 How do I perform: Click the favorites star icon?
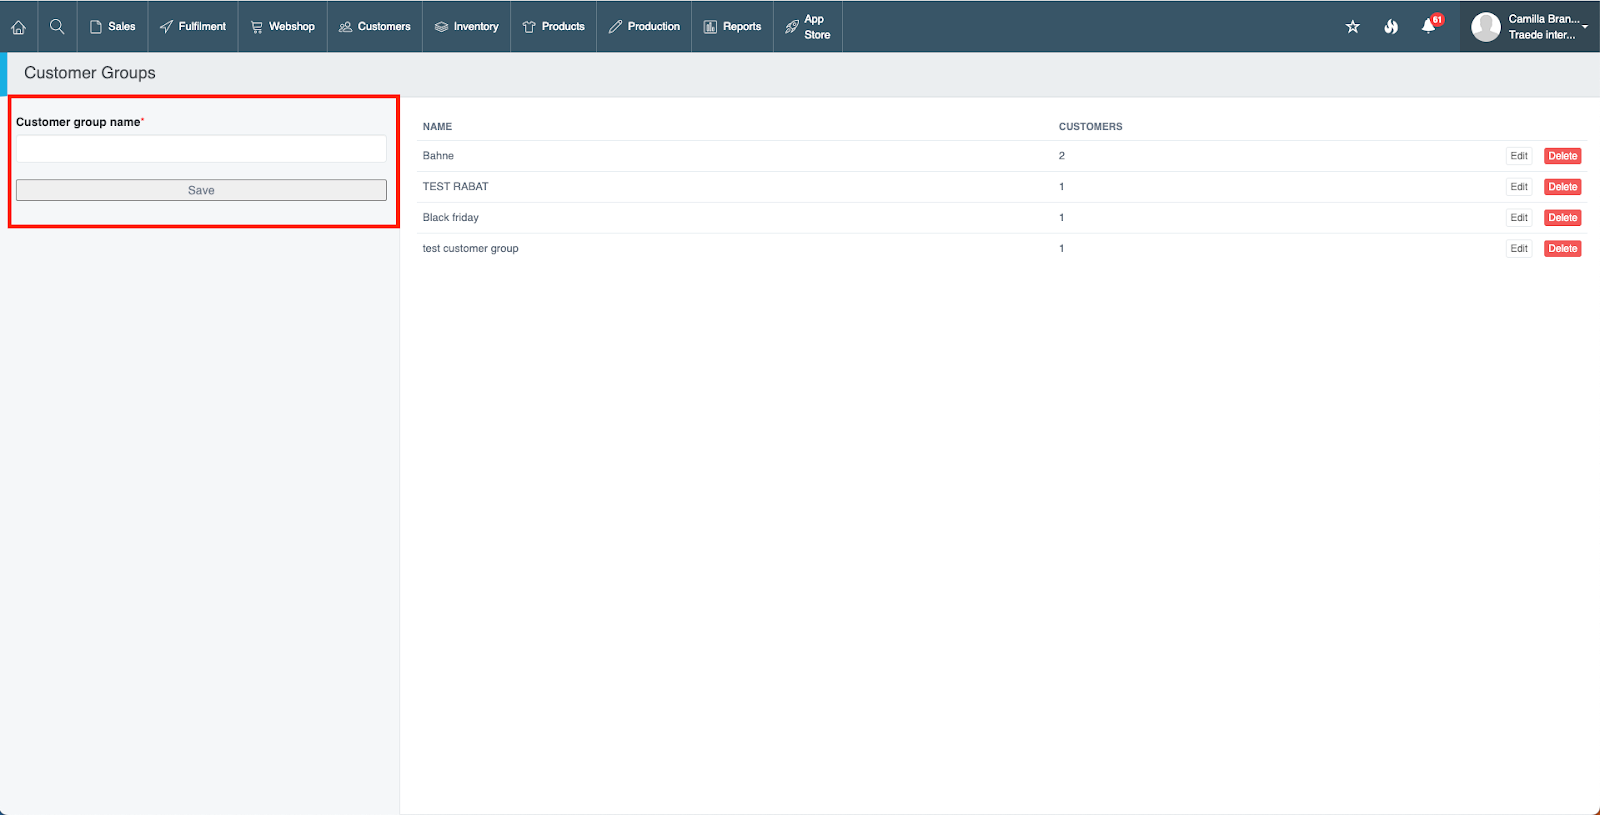(1352, 27)
